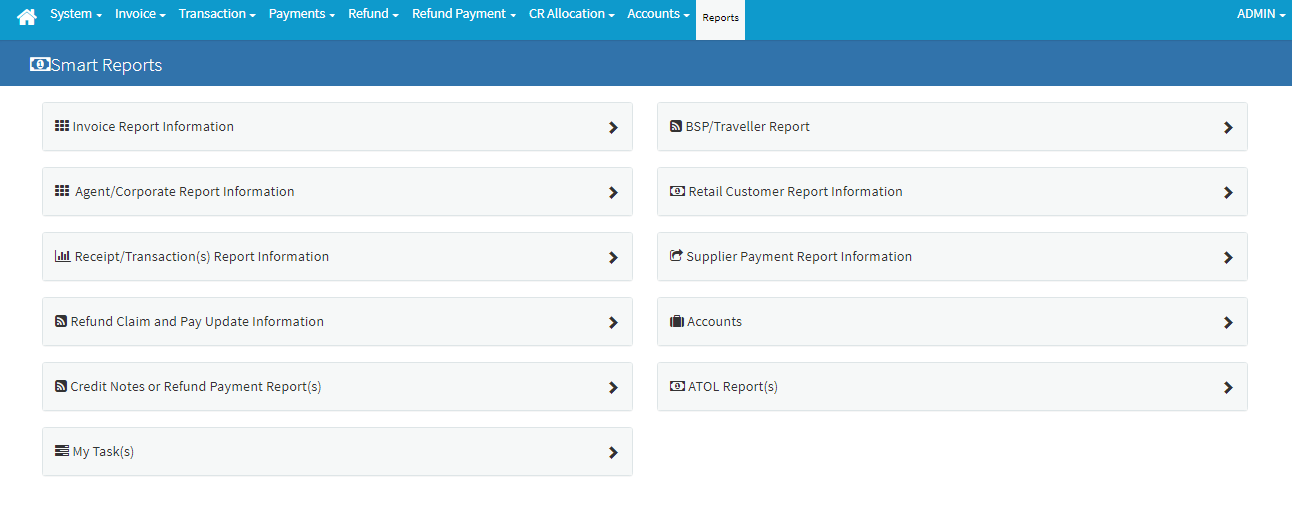Click the money icon in Smart Reports header

(x=40, y=64)
